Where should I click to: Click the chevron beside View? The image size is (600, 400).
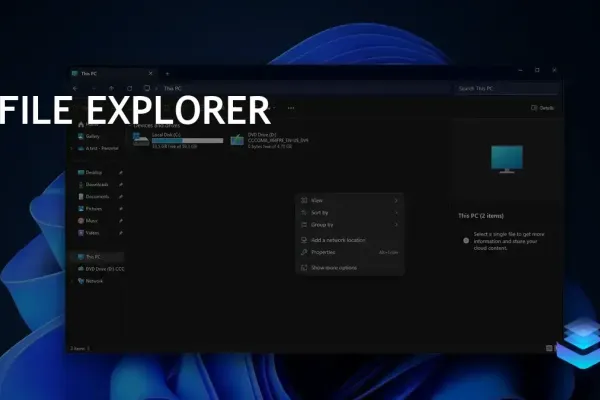pyautogui.click(x=396, y=201)
